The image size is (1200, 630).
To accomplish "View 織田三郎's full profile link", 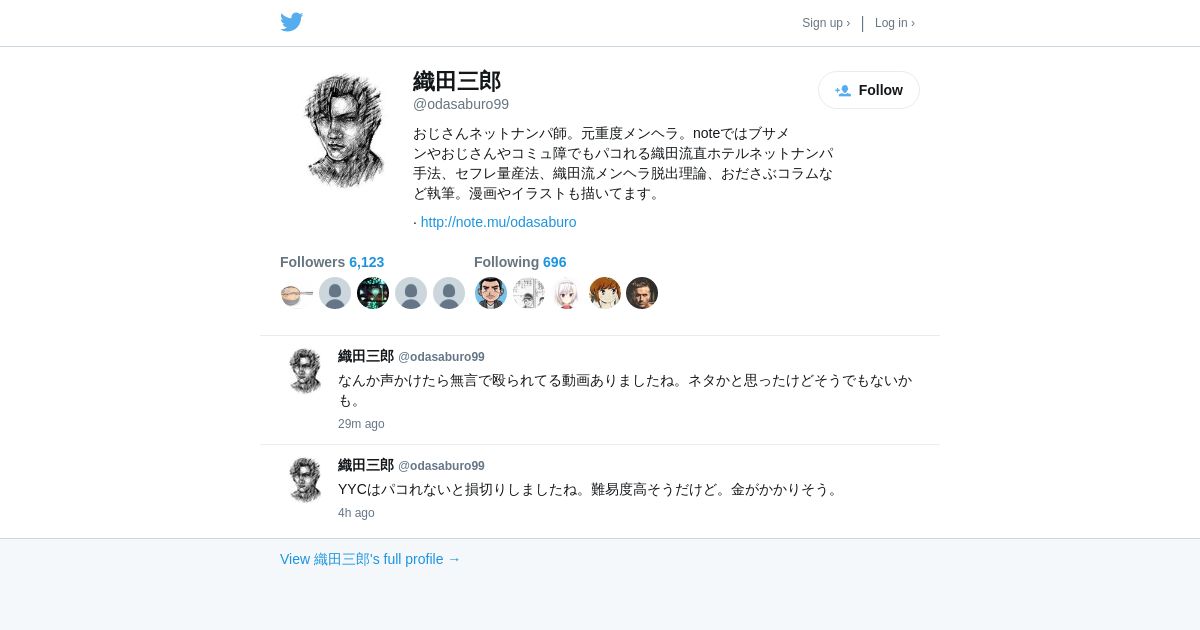I will click(x=370, y=559).
